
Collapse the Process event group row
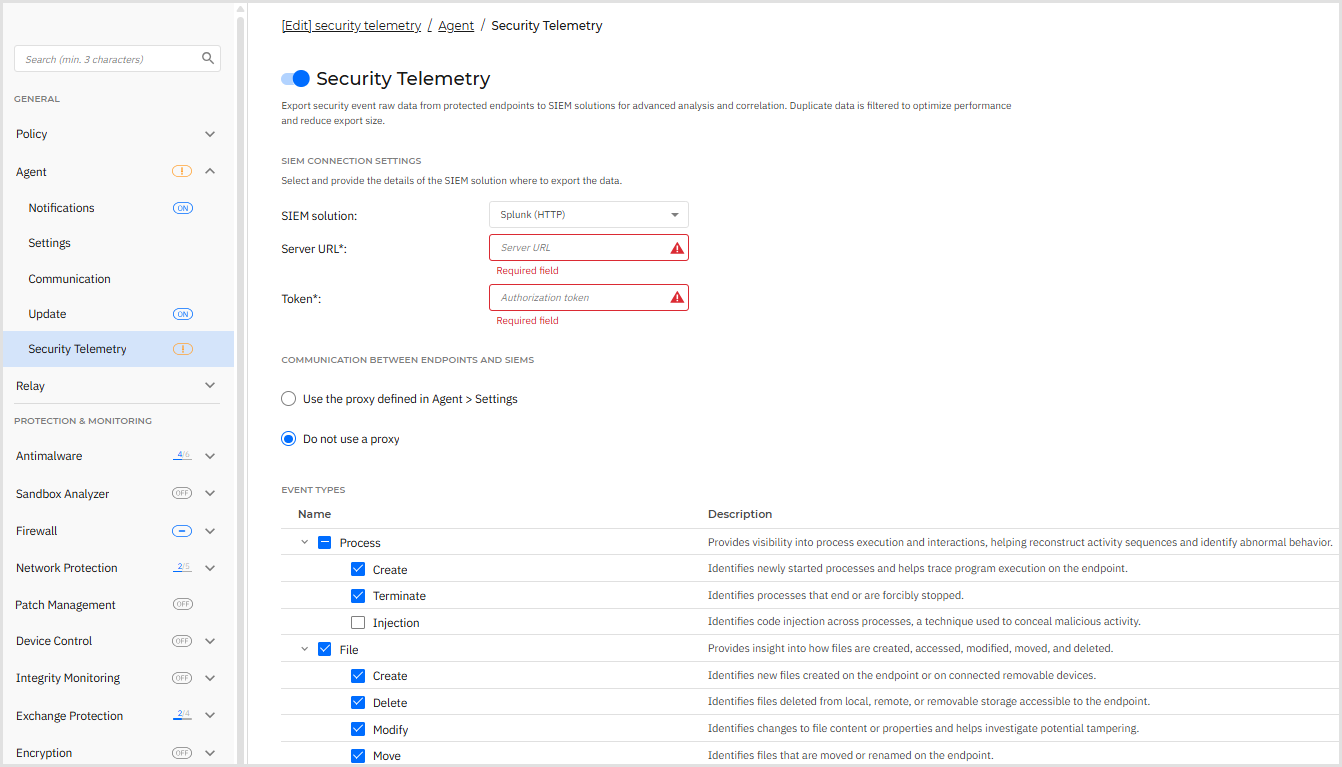[305, 543]
